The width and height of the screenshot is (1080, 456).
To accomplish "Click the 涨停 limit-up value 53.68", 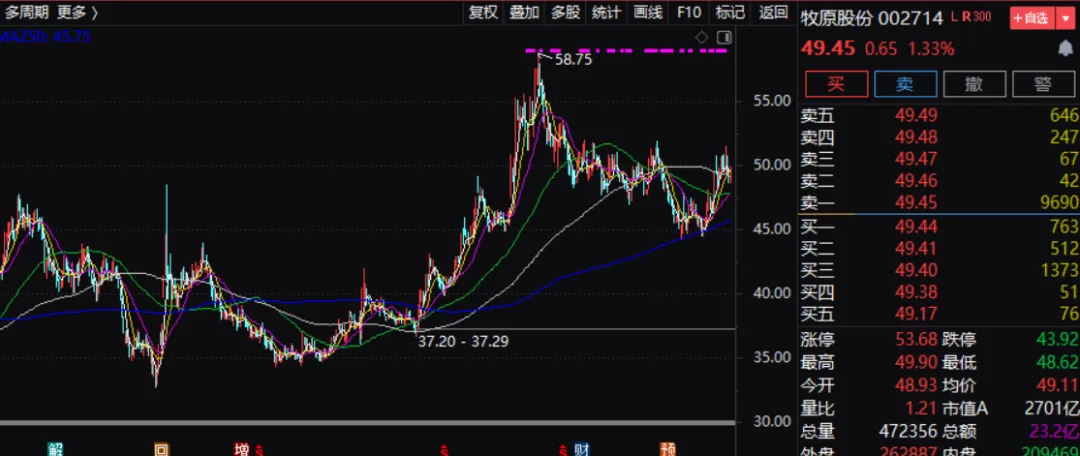I will (915, 340).
